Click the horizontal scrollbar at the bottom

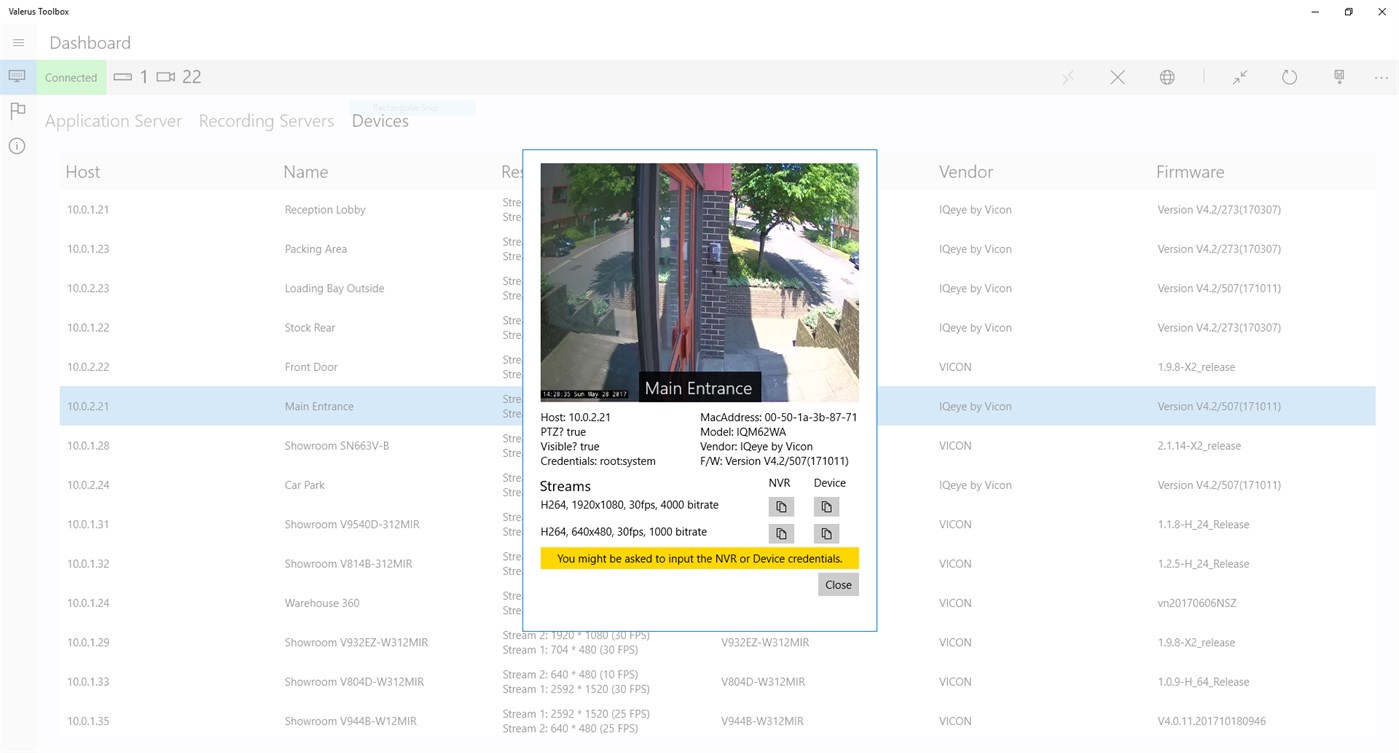[700, 746]
